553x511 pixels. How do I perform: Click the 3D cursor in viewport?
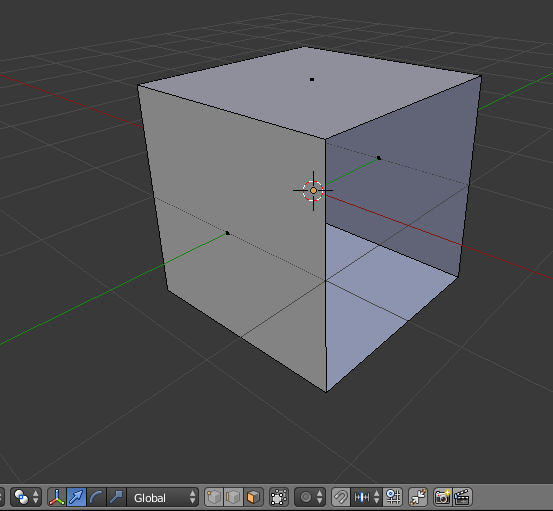(x=313, y=191)
